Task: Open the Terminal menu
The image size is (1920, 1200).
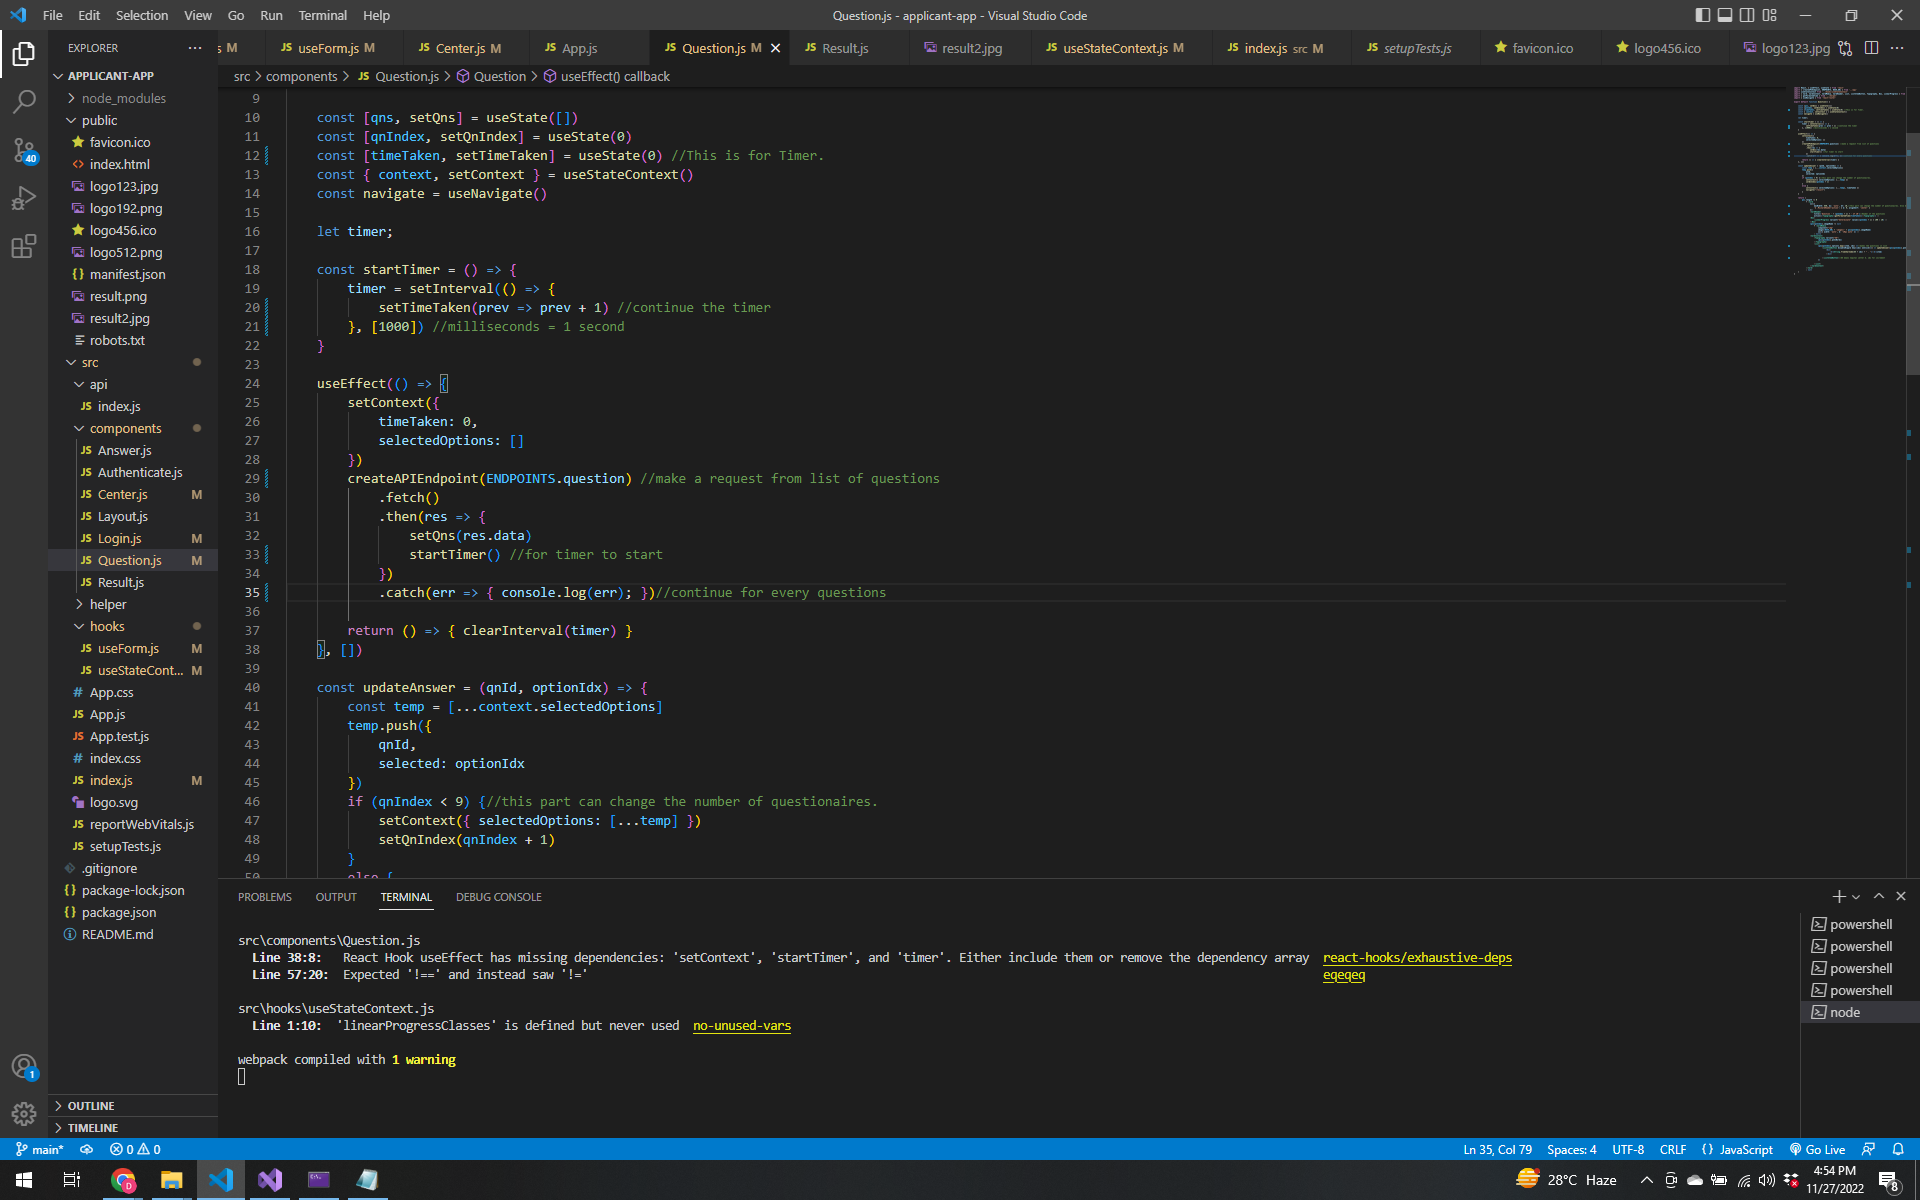Action: coord(322,15)
